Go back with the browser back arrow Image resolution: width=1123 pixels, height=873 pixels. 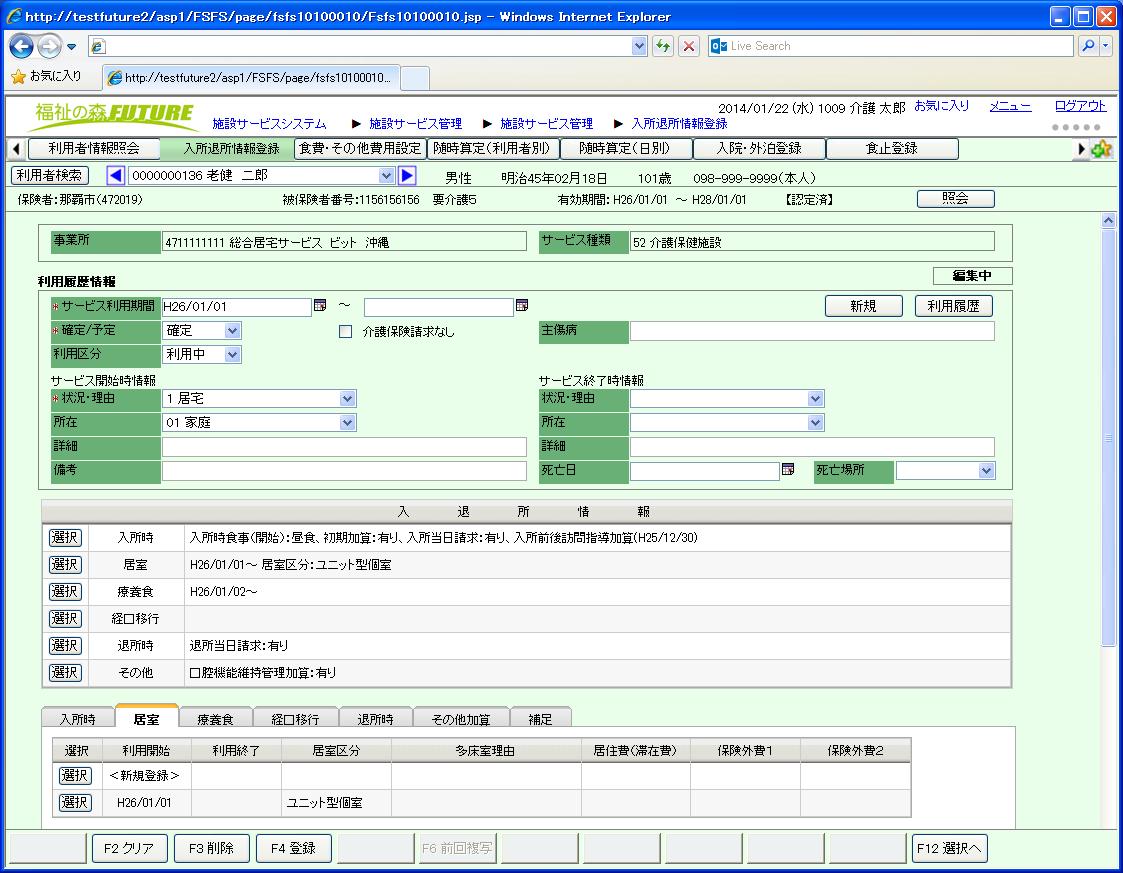pyautogui.click(x=21, y=47)
